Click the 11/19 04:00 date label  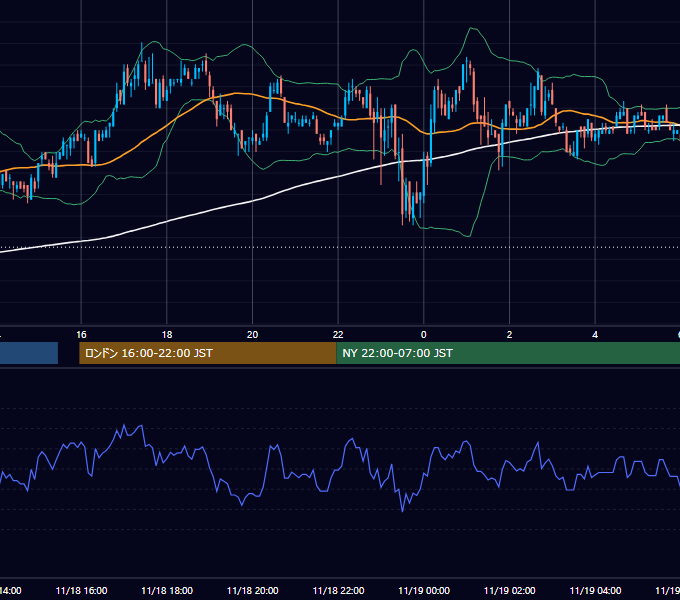coord(595,590)
